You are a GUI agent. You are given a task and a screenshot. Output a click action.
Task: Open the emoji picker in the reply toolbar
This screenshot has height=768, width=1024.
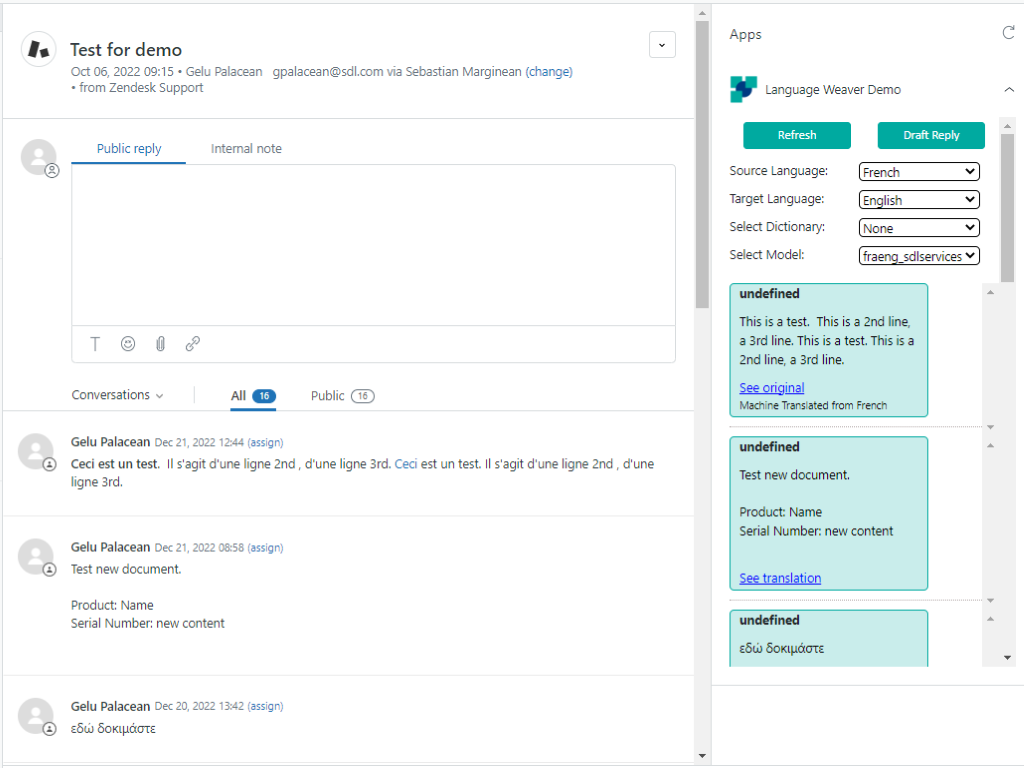pos(128,343)
